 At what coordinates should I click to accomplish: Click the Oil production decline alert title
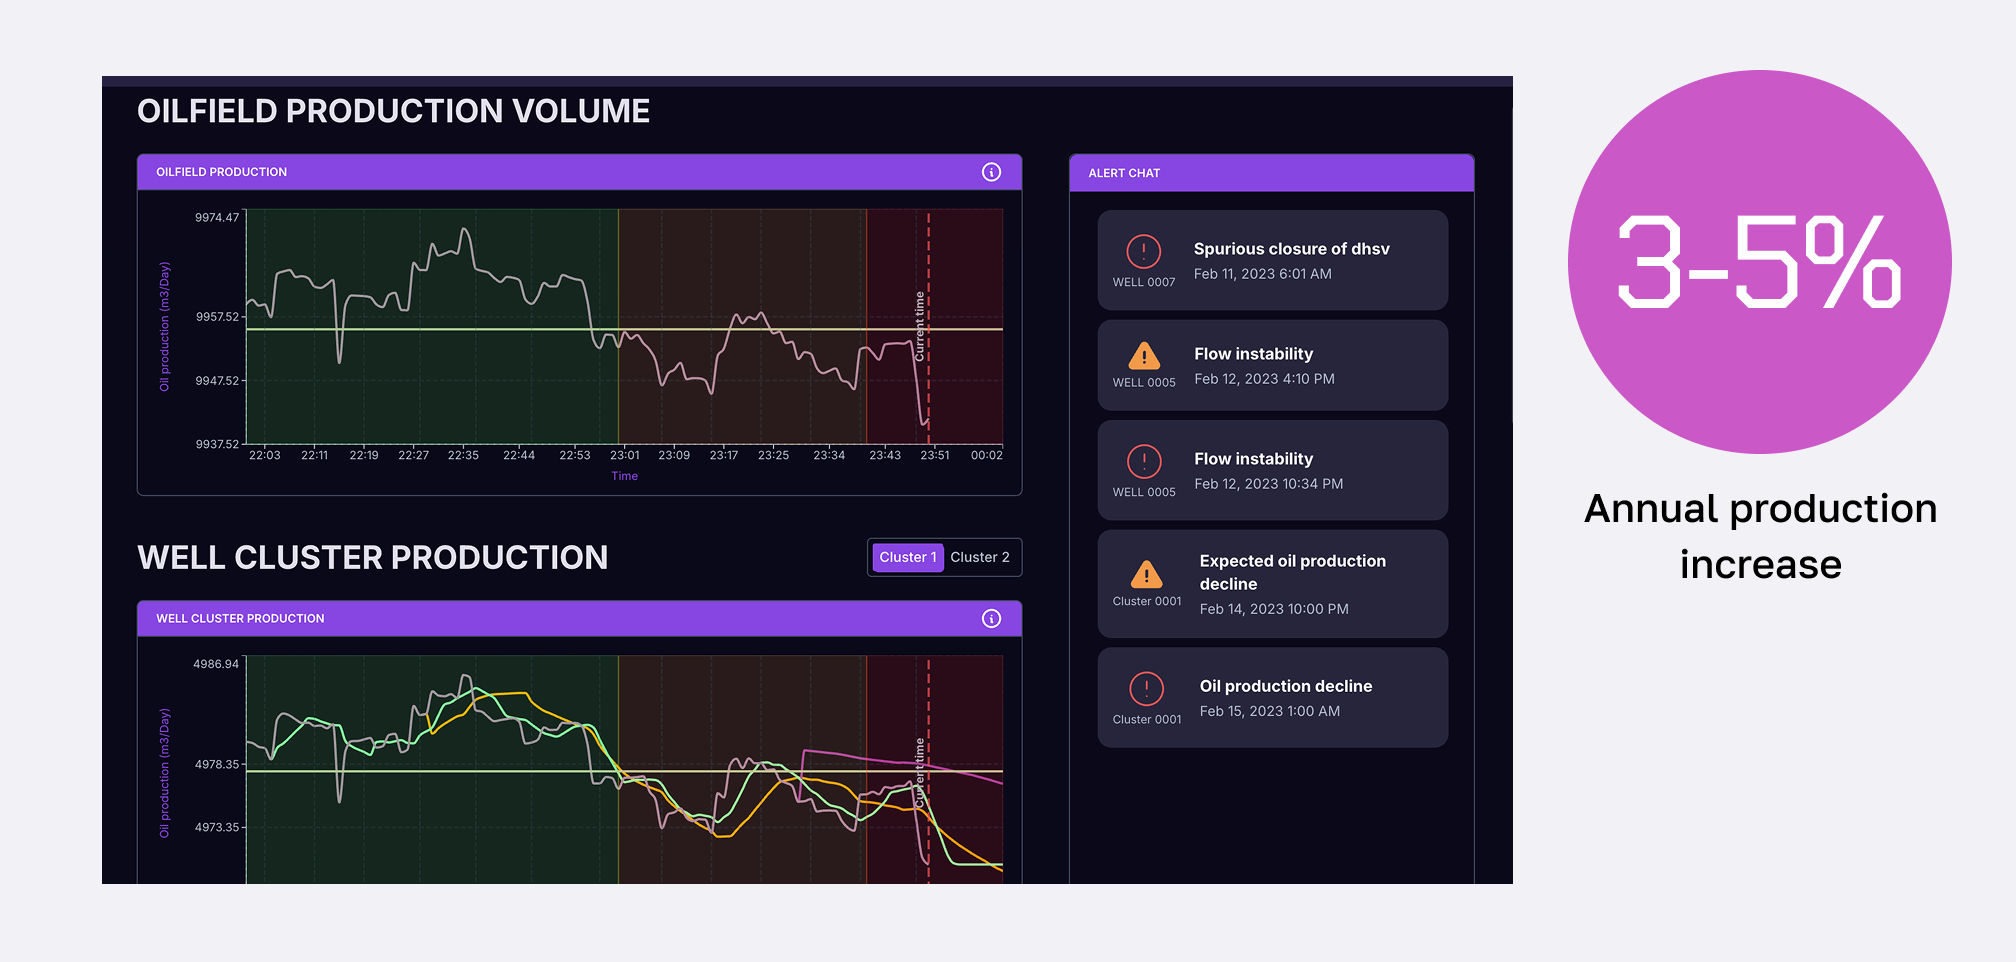[1285, 686]
